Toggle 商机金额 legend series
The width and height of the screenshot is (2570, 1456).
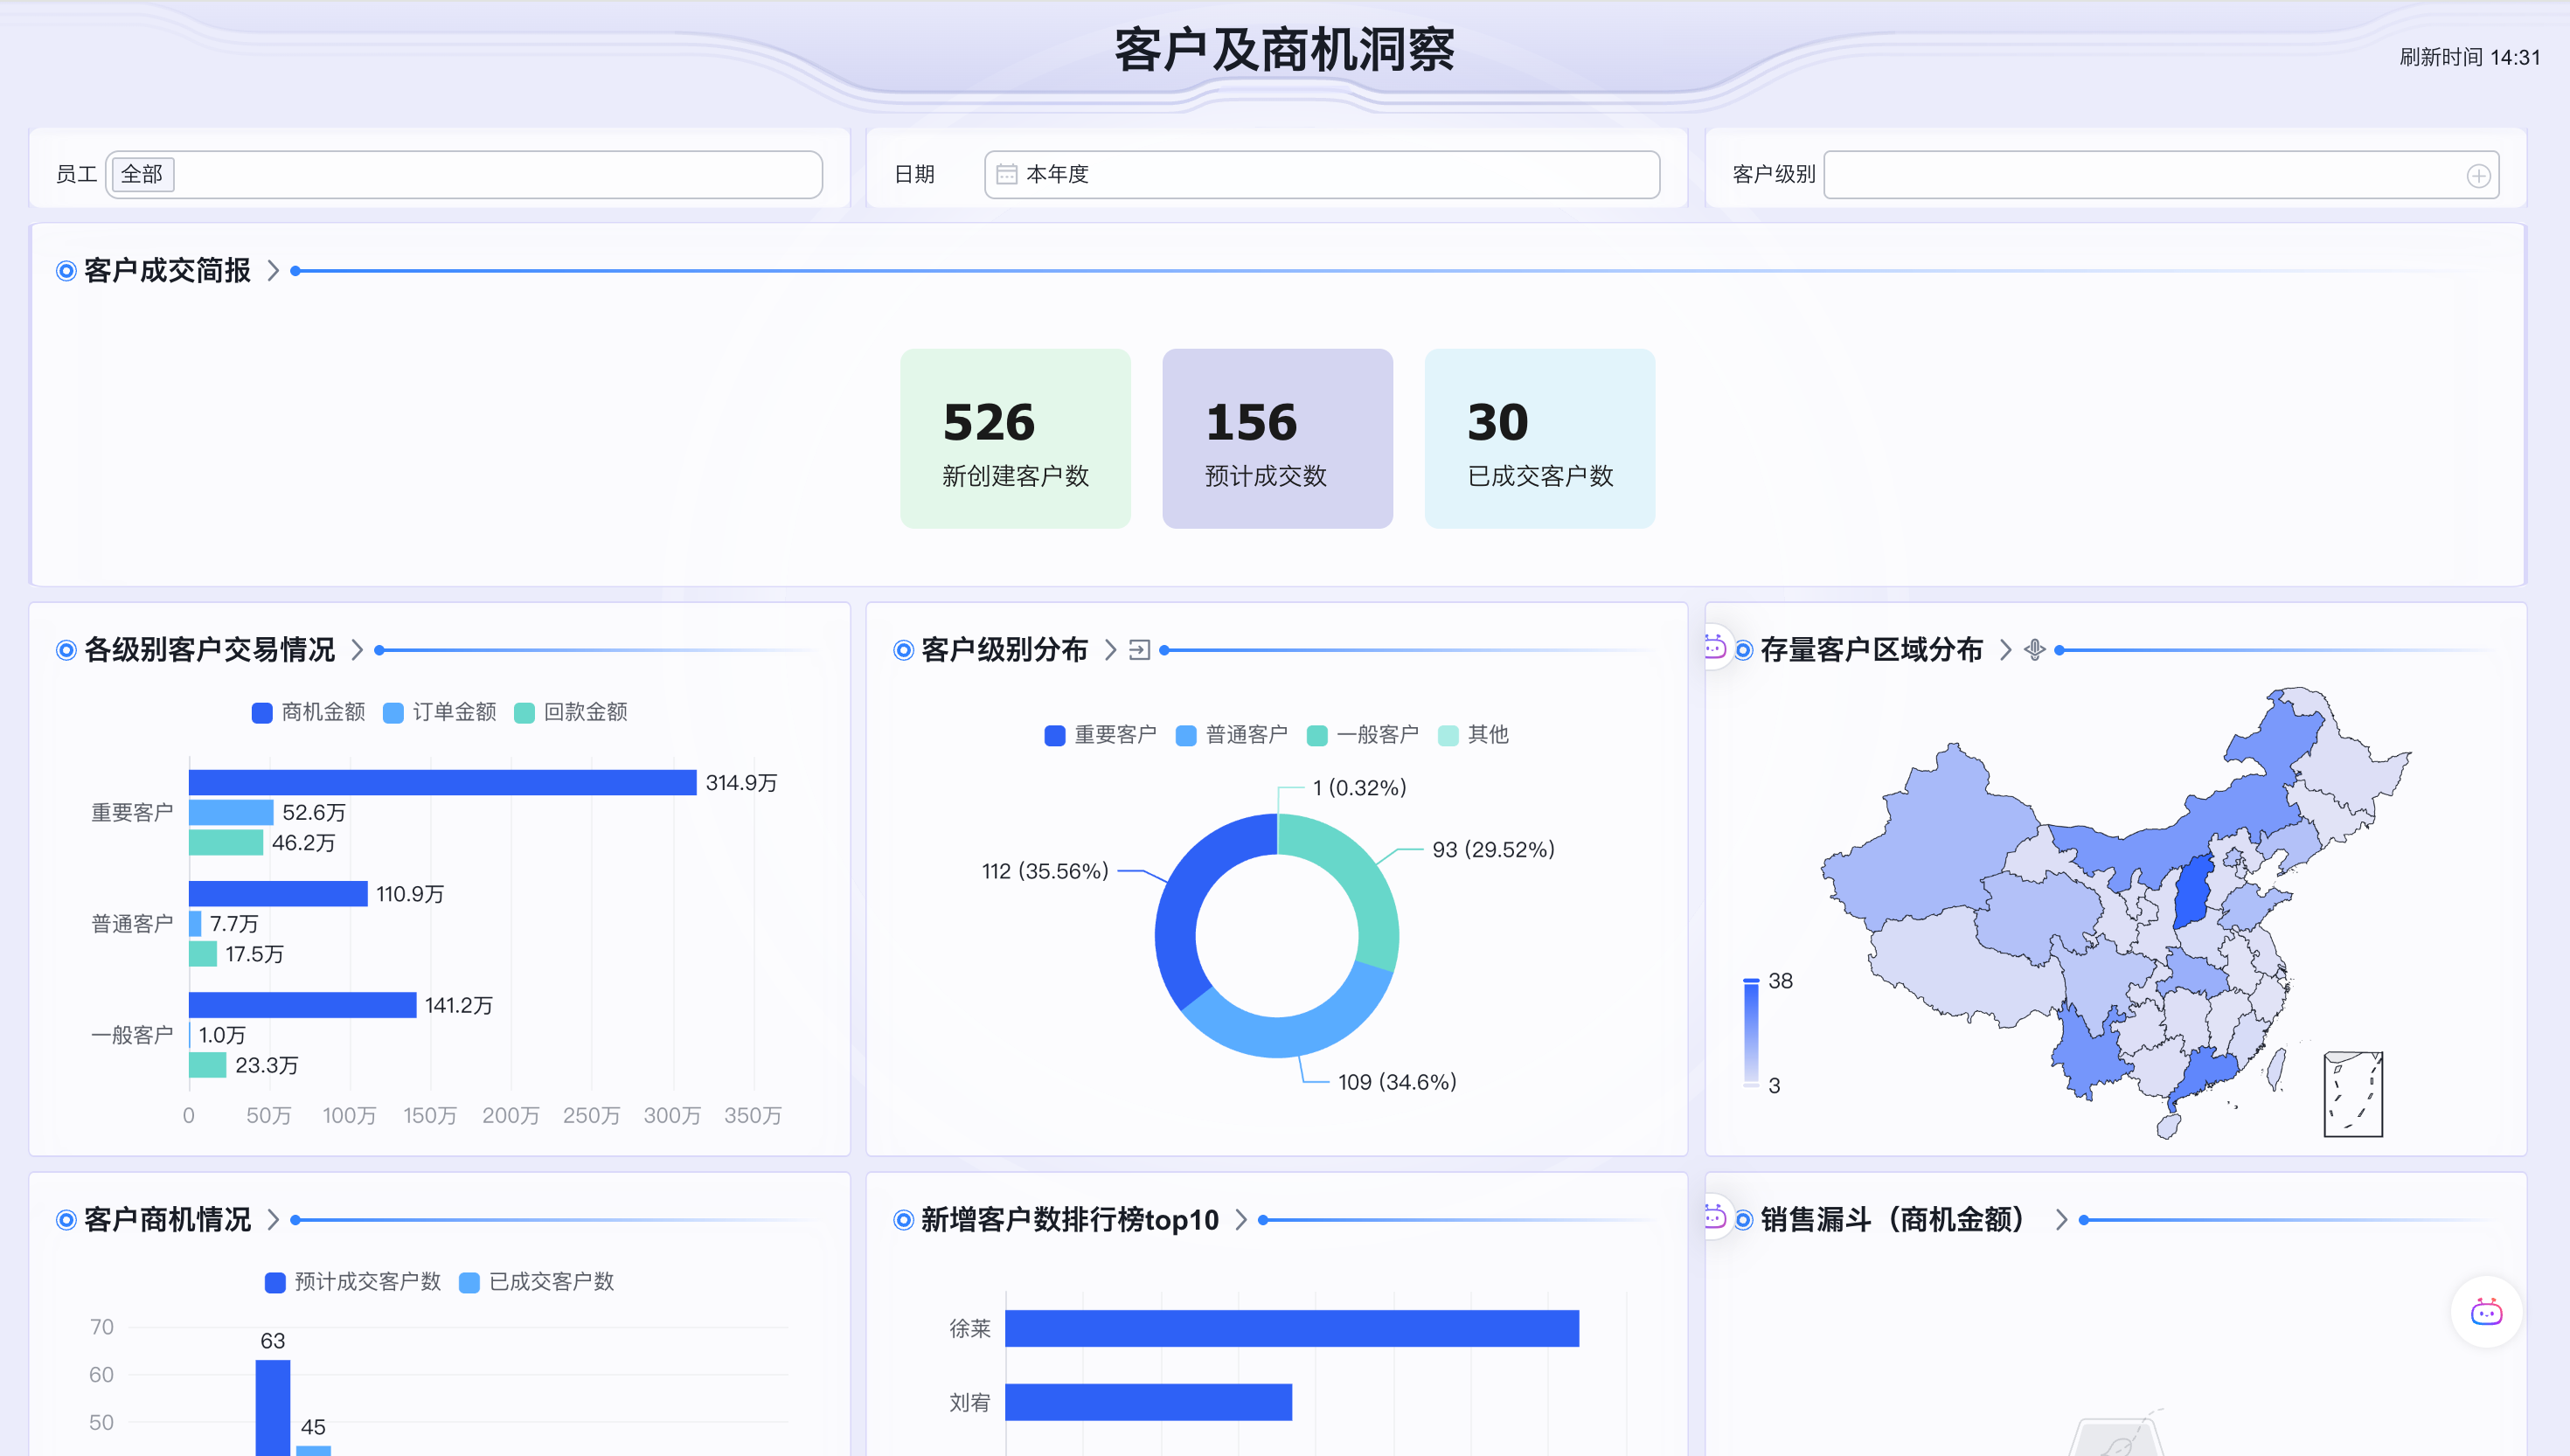[x=308, y=712]
